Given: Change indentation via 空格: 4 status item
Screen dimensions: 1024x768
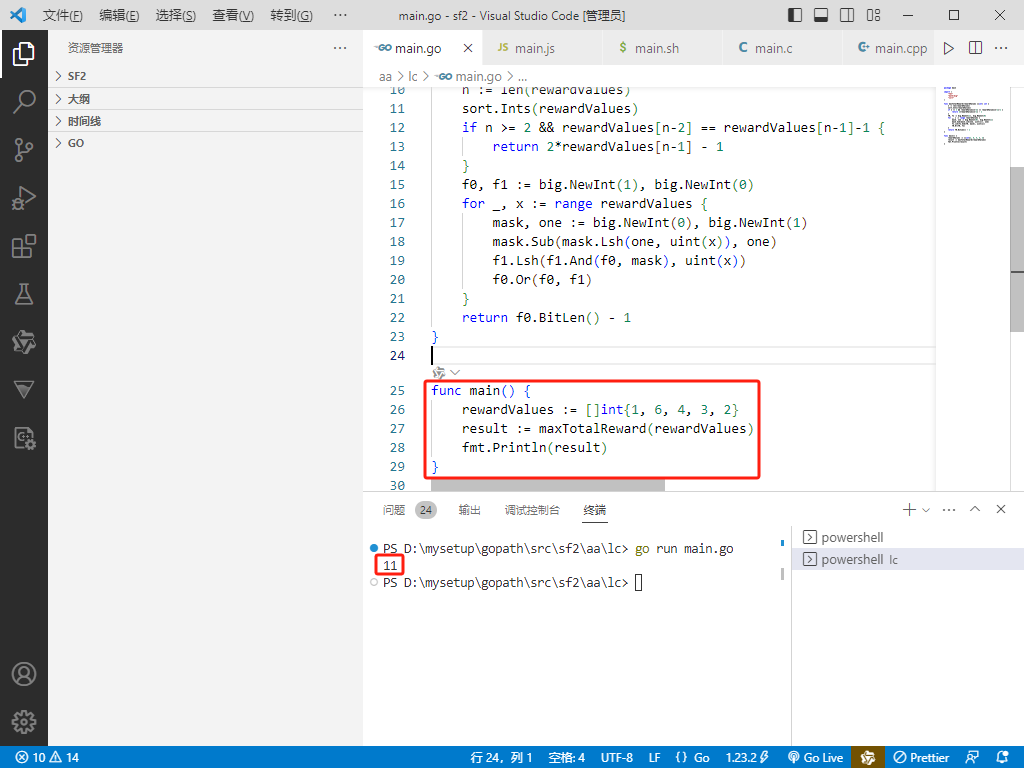Looking at the screenshot, I should [567, 758].
